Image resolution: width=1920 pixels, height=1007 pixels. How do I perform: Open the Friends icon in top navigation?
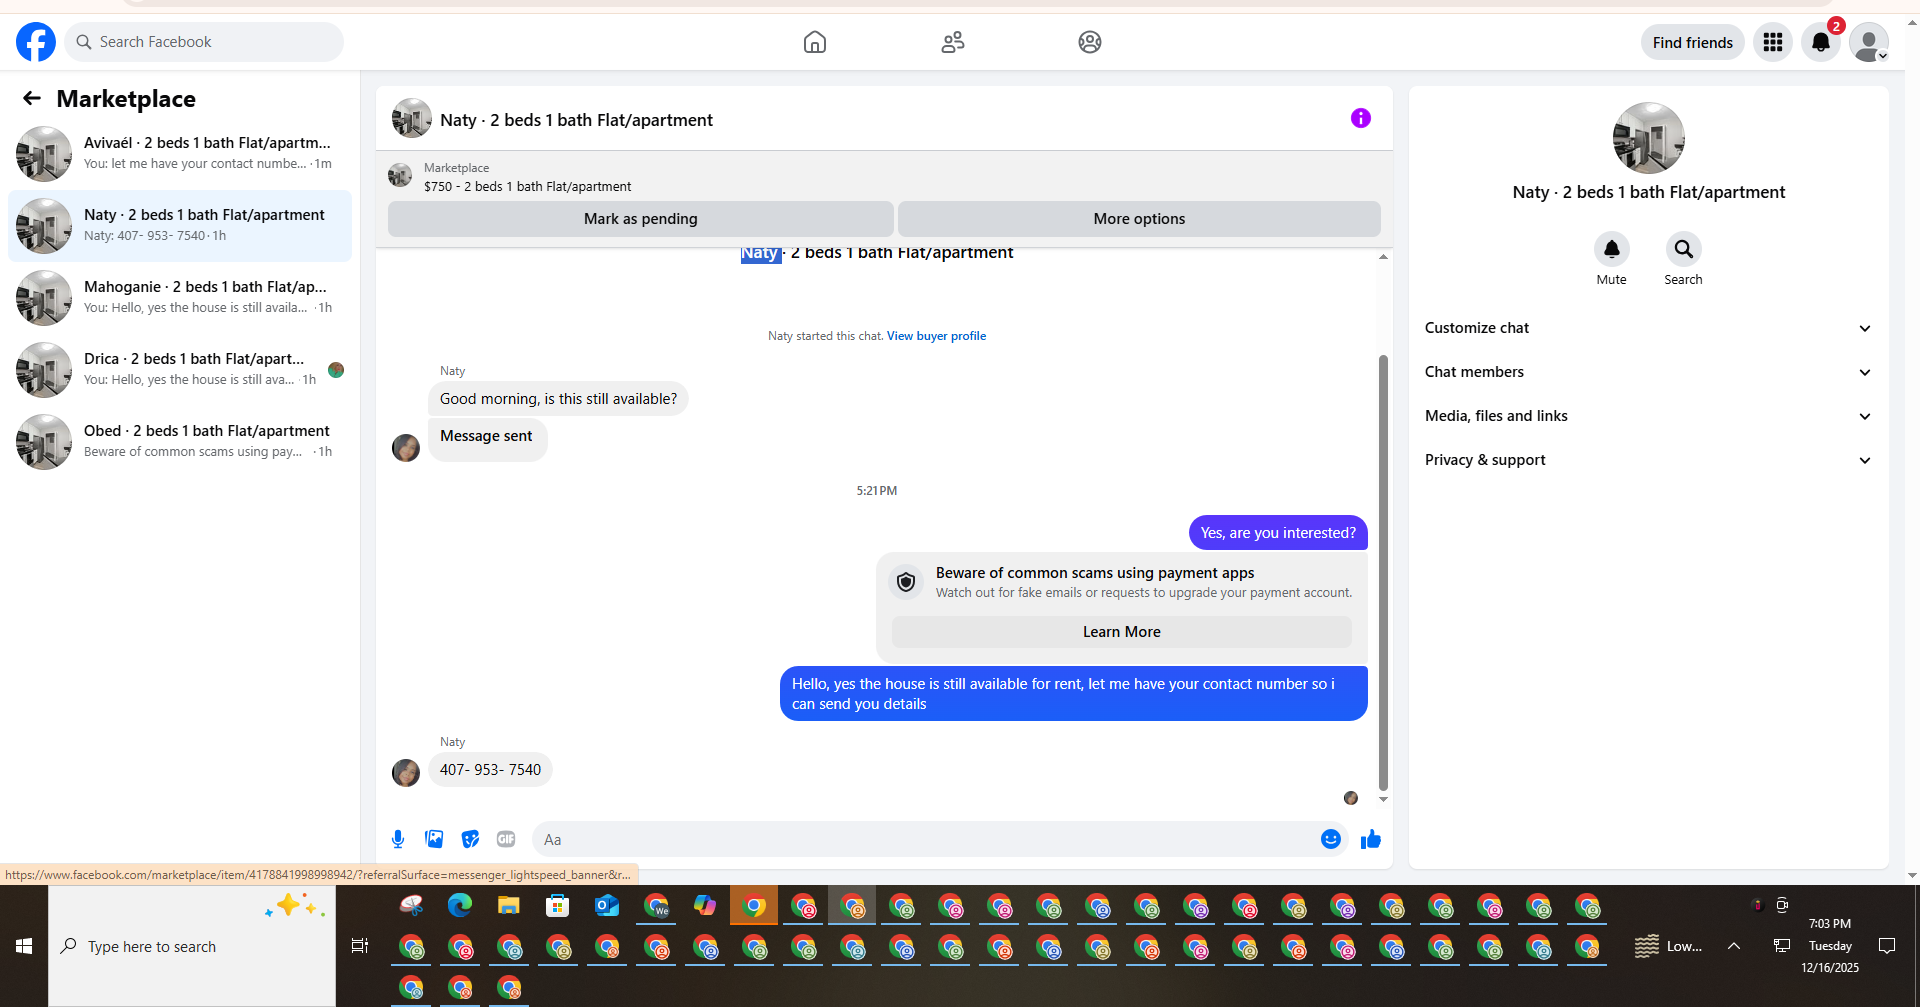tap(953, 42)
